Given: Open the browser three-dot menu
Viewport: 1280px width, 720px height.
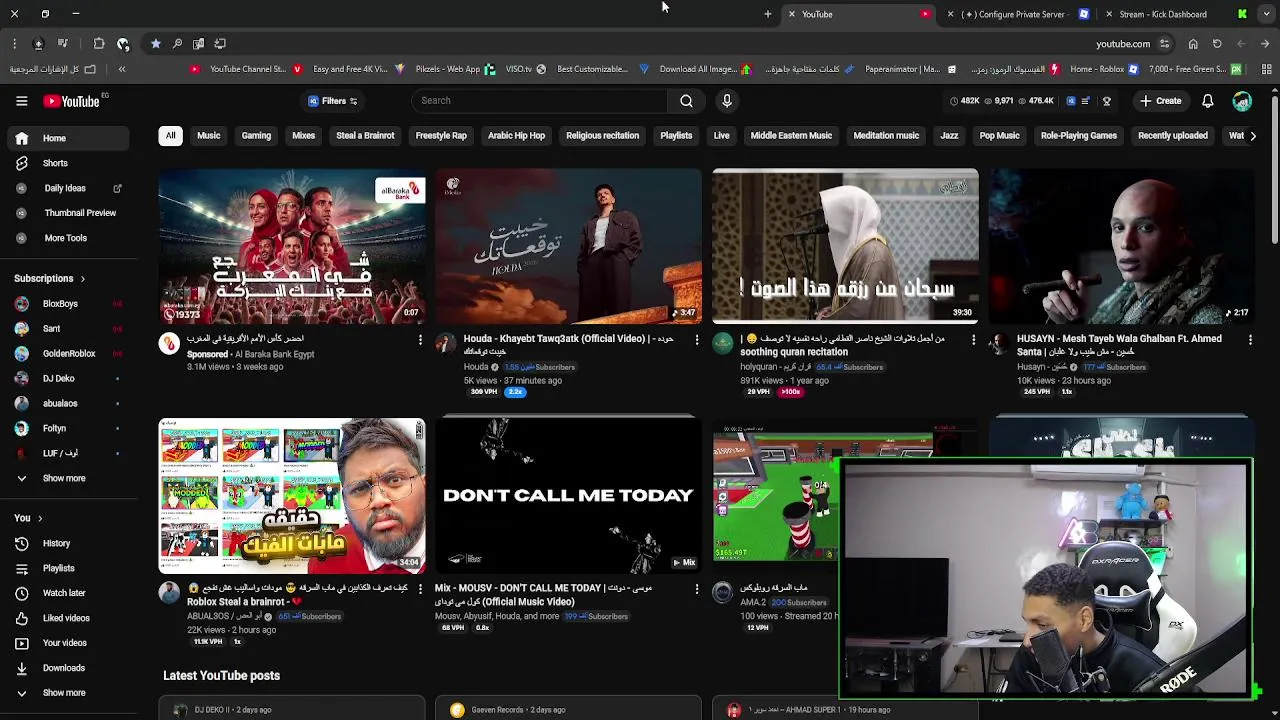Looking at the screenshot, I should (x=14, y=44).
